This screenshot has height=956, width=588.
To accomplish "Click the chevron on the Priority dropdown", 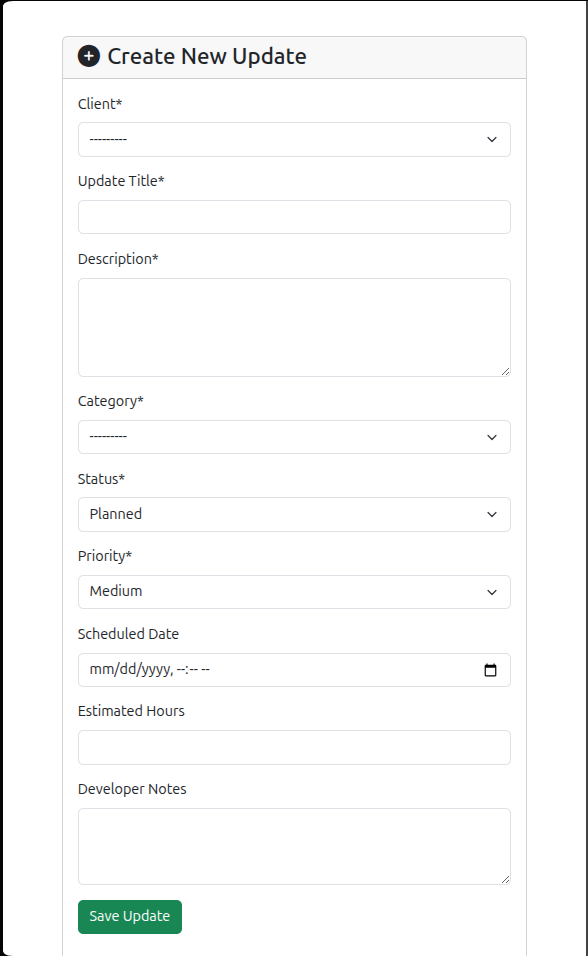I will point(491,592).
